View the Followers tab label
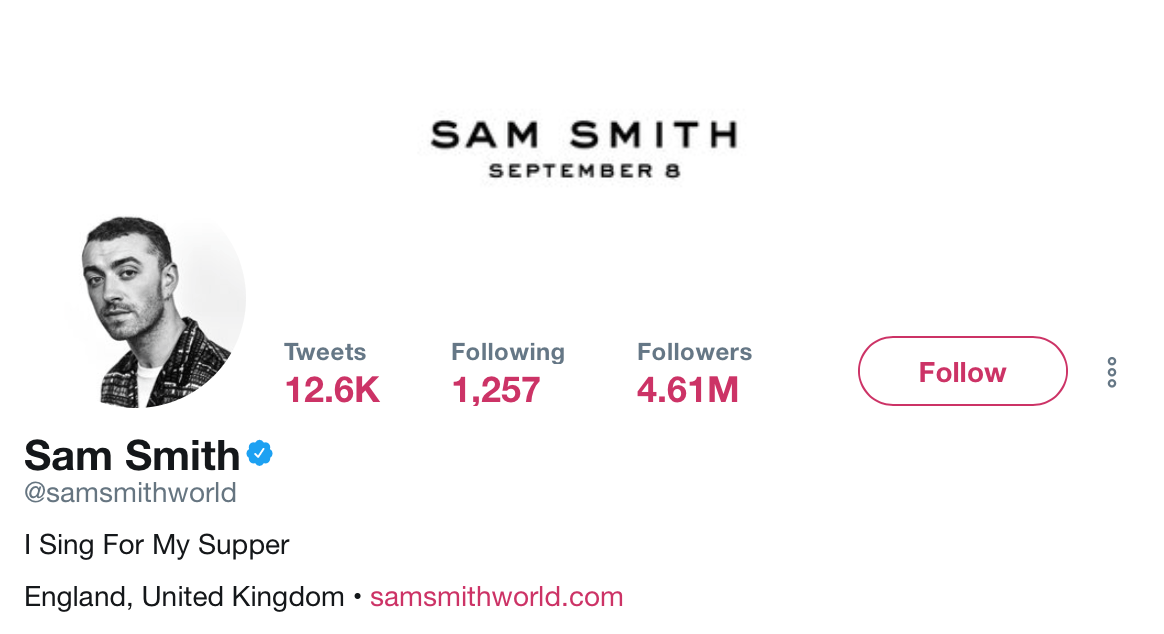This screenshot has height=634, width=1164. point(694,352)
